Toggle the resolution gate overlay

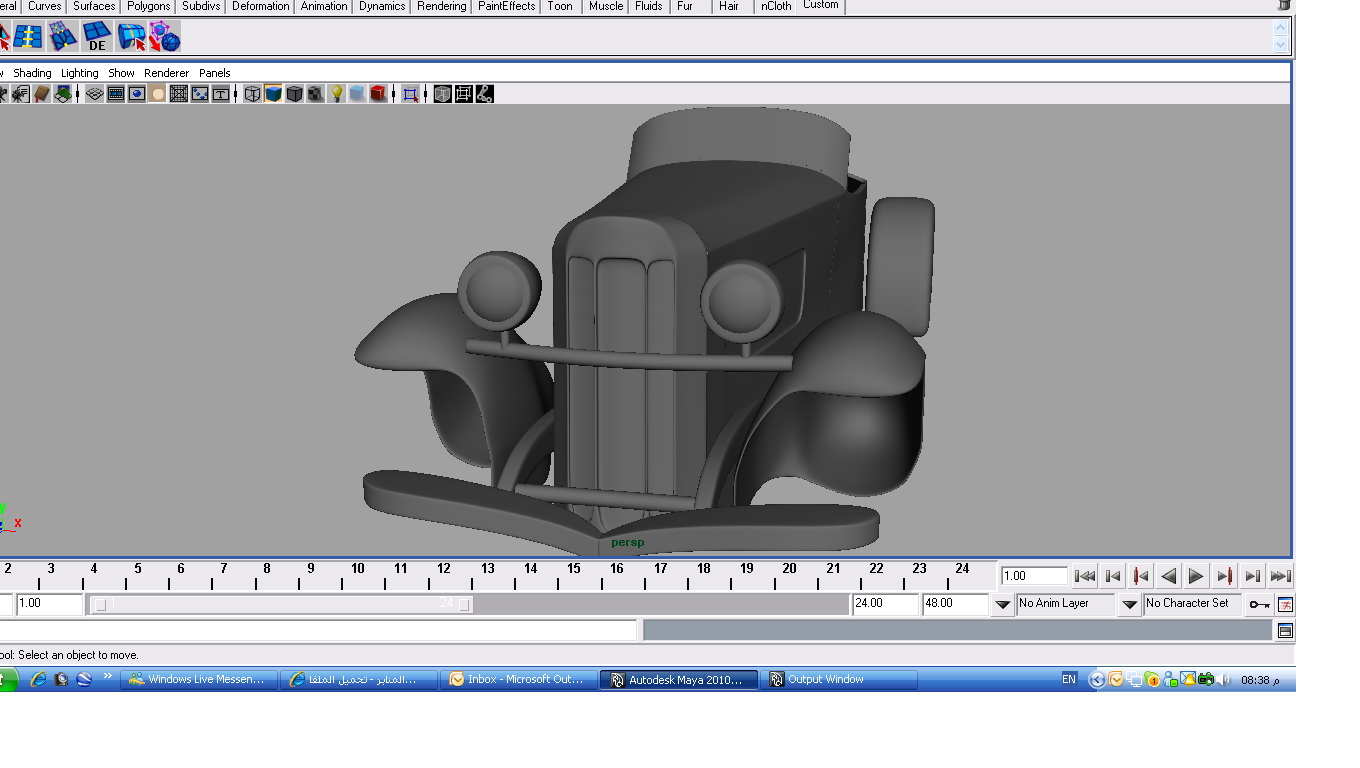pos(137,94)
